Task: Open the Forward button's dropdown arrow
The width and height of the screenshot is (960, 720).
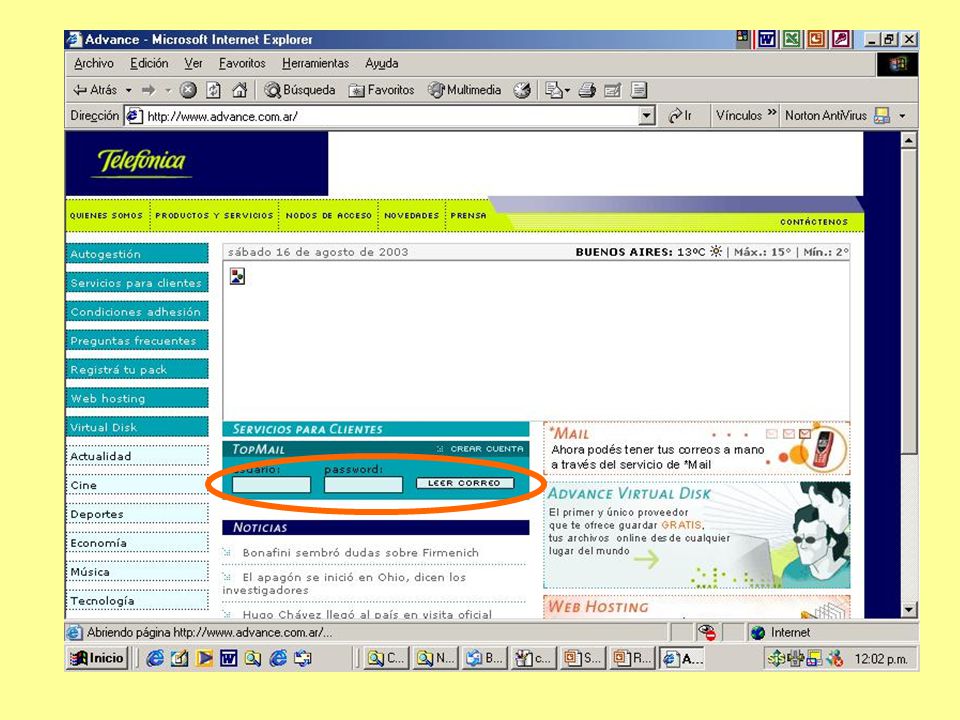Action: click(x=168, y=91)
